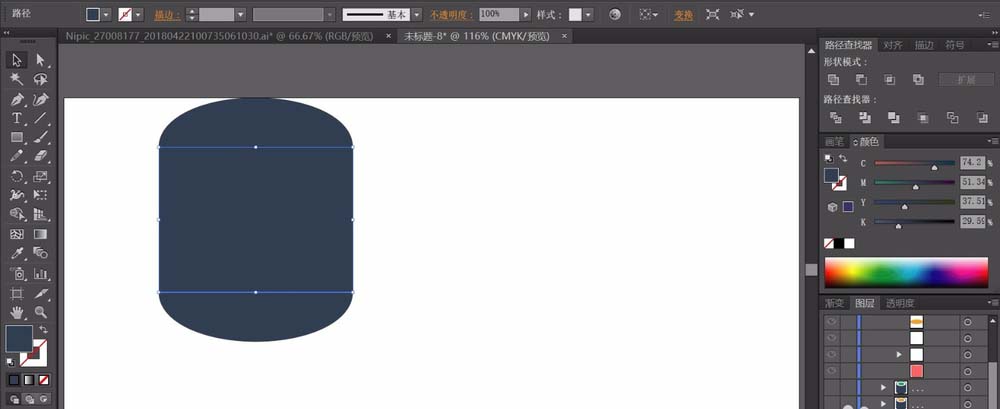
Task: Click the Exclude shape mode icon
Action: coord(918,80)
